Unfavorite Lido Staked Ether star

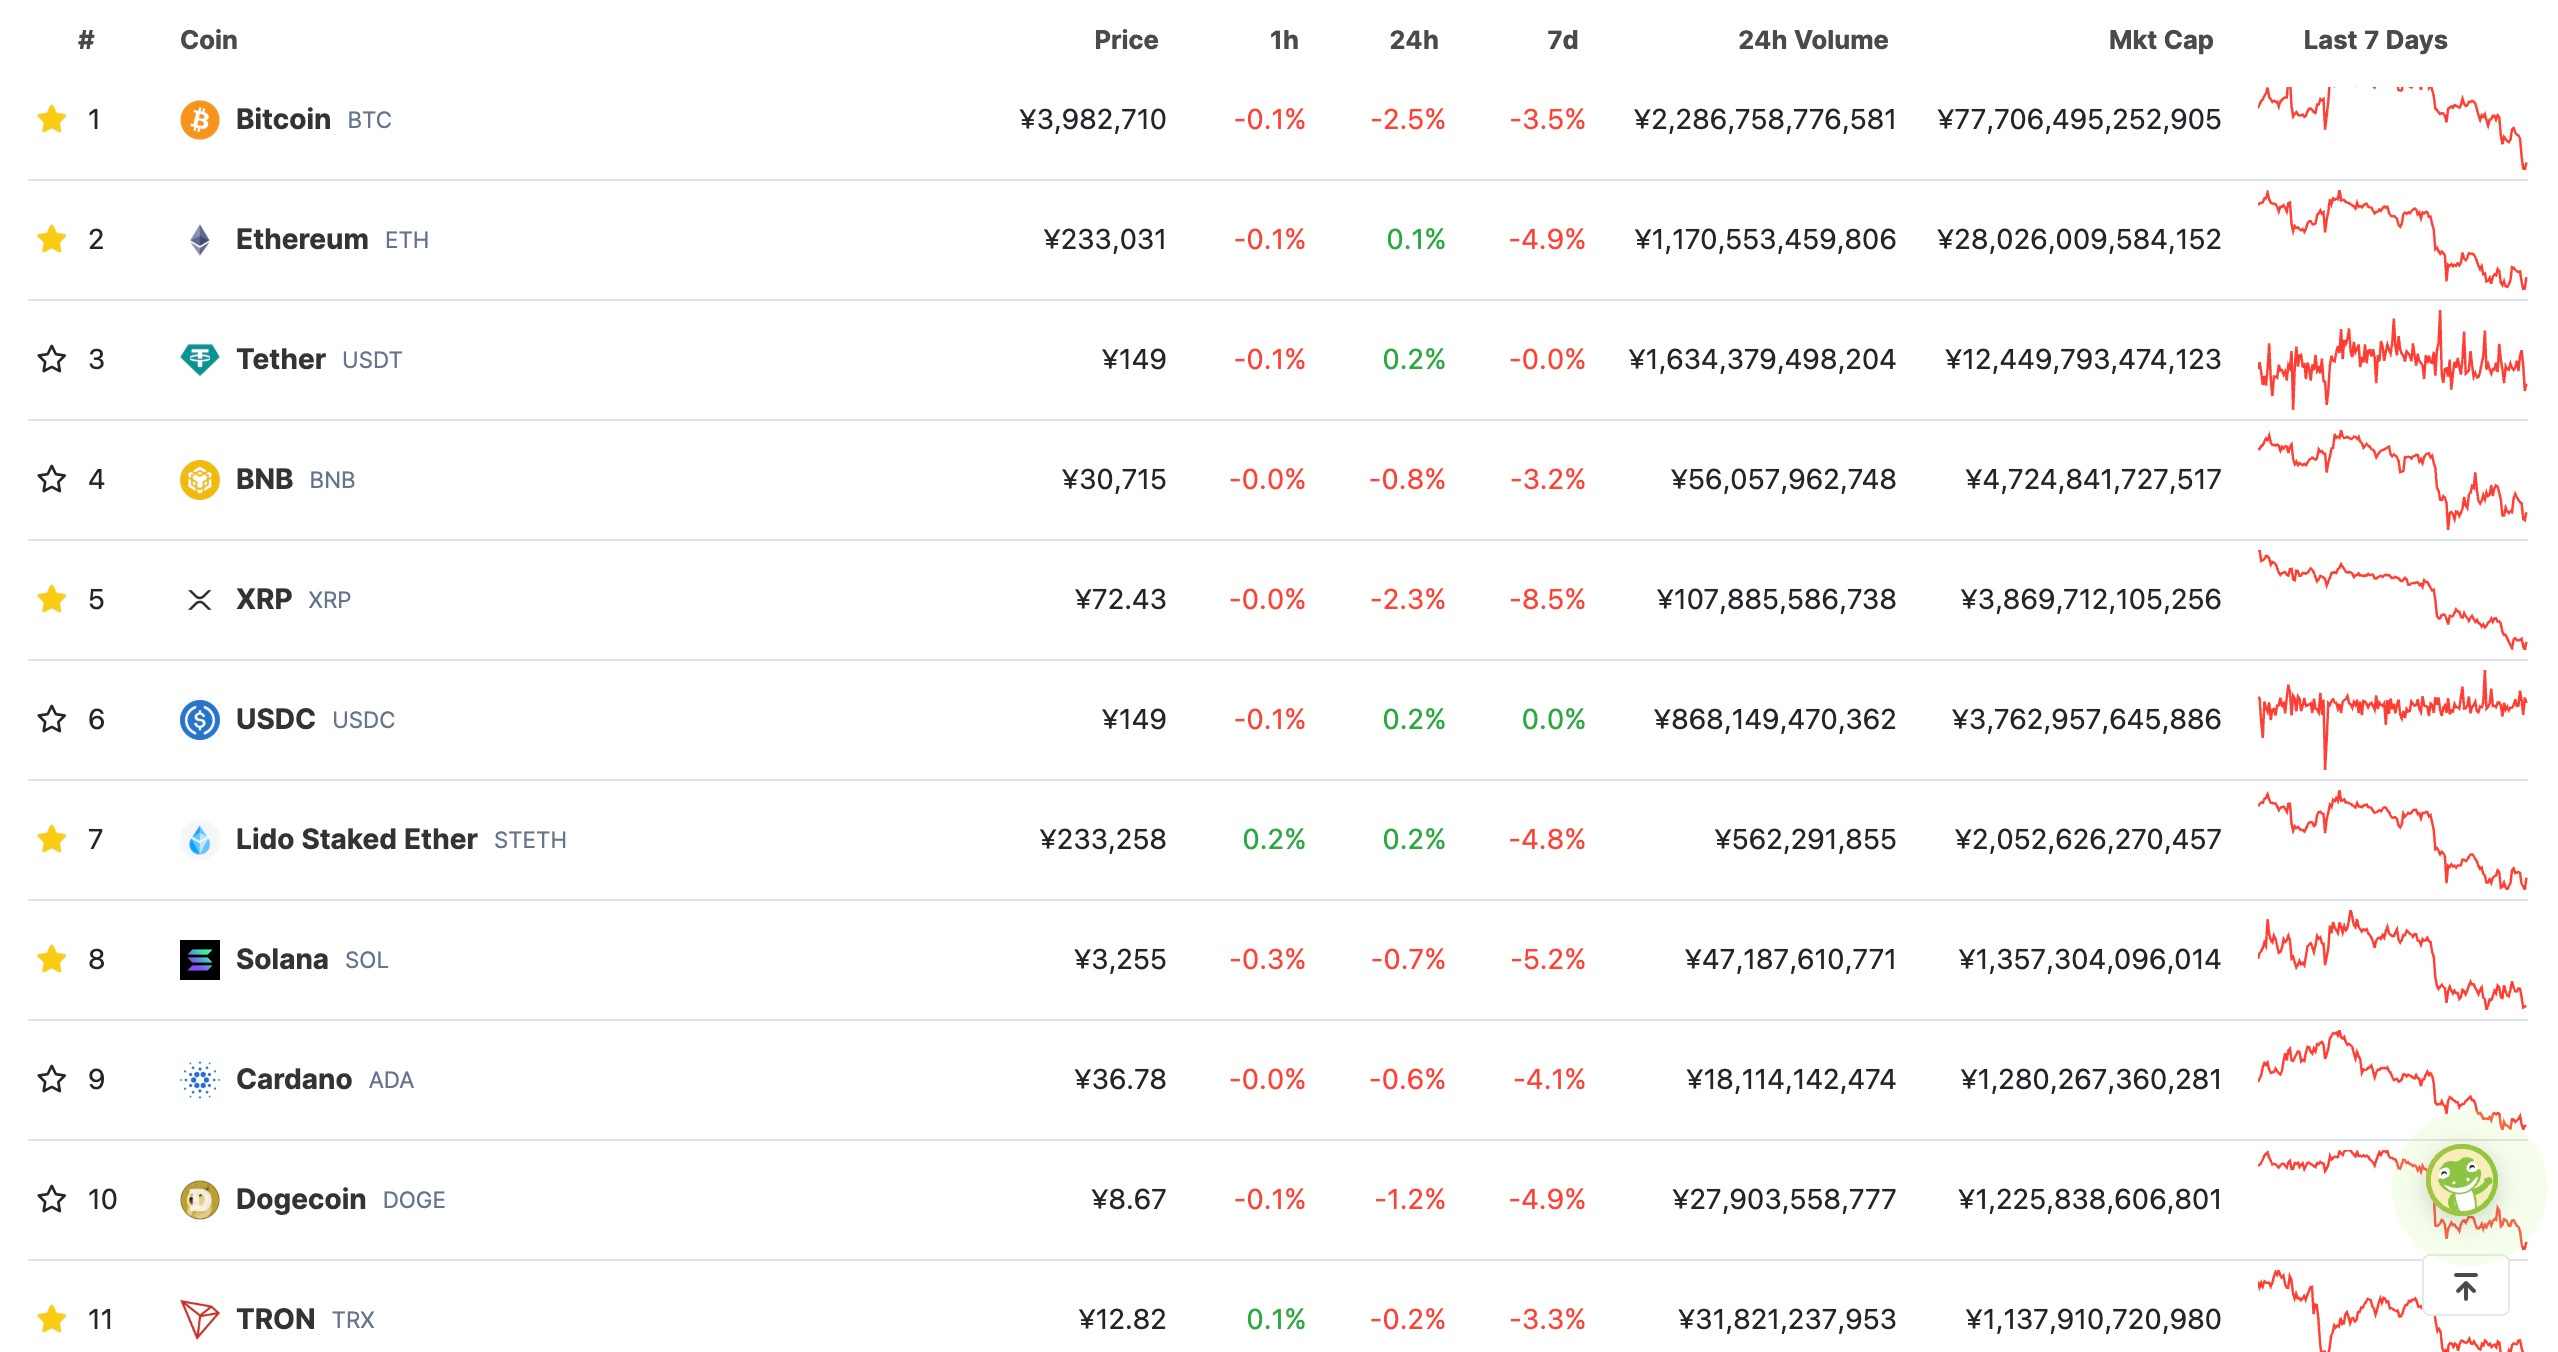click(x=52, y=840)
